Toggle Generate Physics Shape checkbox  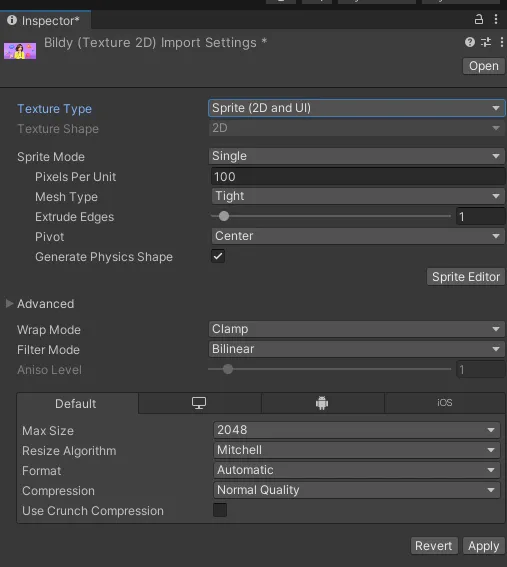[x=218, y=256]
